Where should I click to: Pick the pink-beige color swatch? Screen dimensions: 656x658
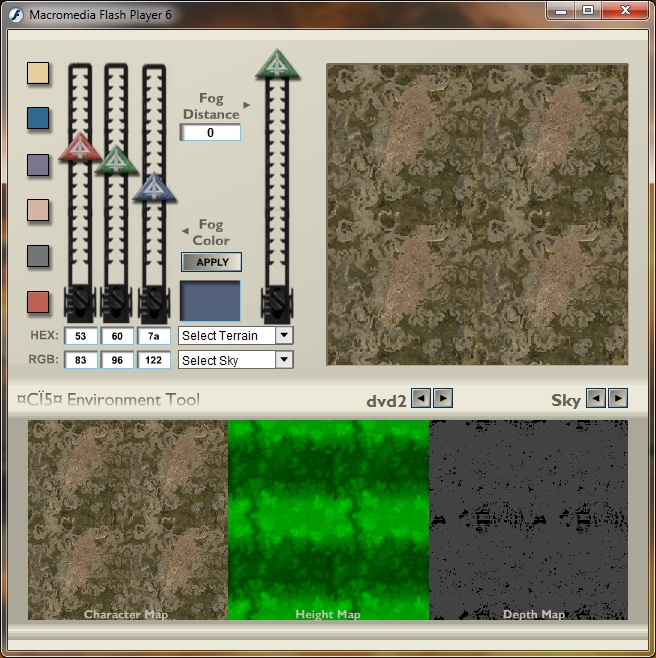pyautogui.click(x=38, y=210)
